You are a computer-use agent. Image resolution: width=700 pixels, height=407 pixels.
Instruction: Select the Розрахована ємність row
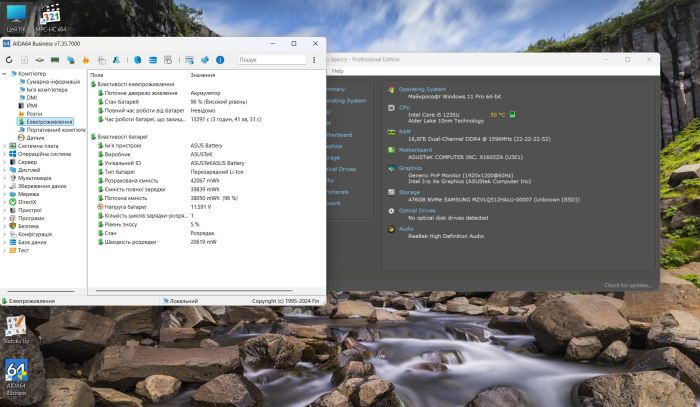click(x=207, y=181)
